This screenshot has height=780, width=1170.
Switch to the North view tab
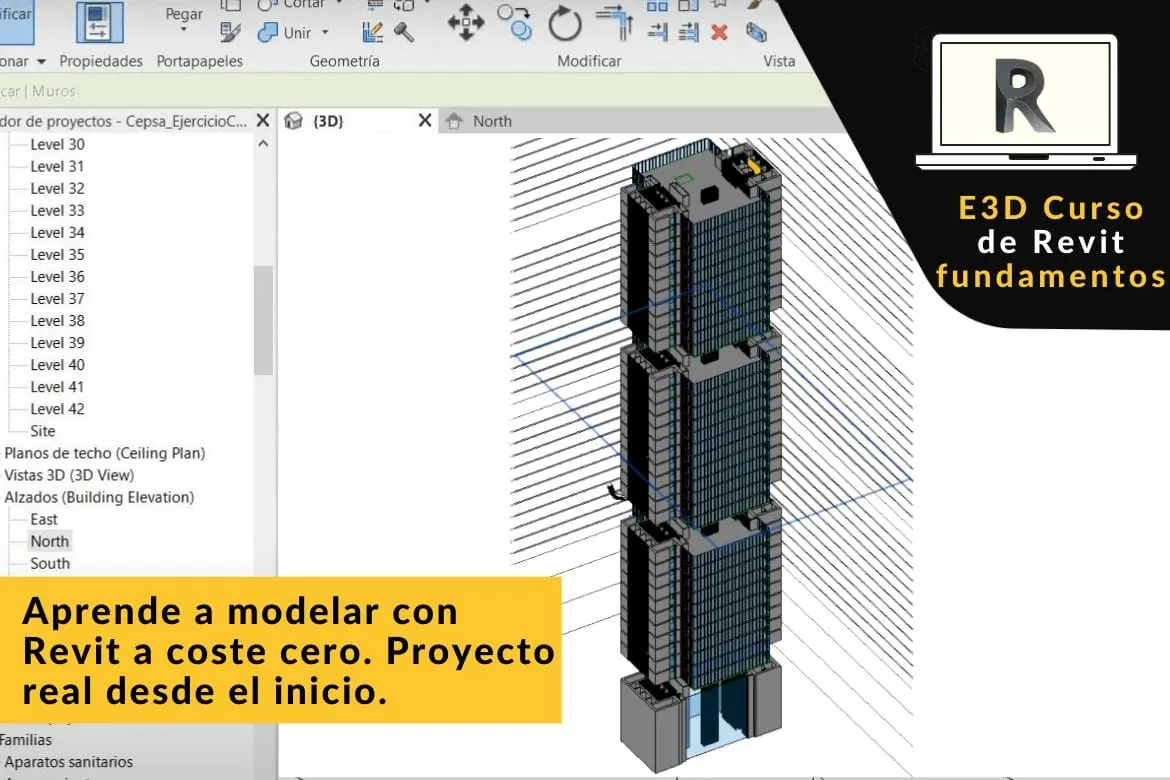pyautogui.click(x=492, y=121)
